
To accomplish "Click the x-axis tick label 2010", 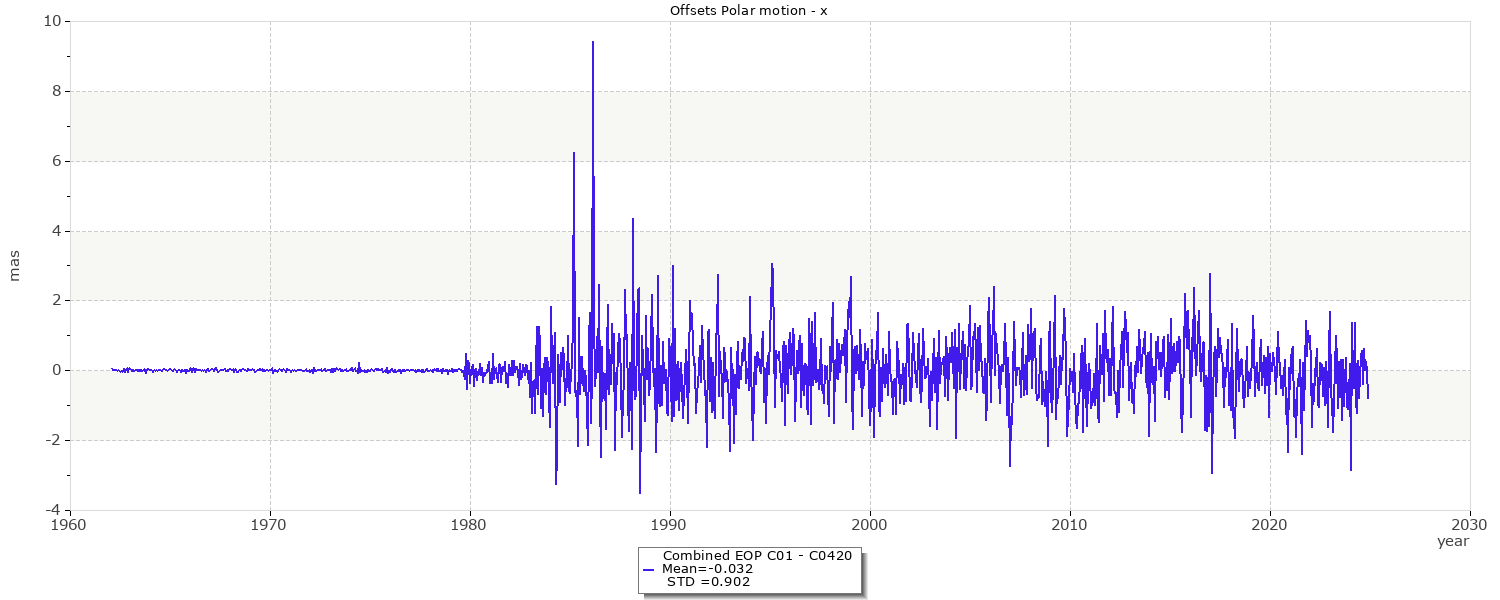I will point(1069,524).
